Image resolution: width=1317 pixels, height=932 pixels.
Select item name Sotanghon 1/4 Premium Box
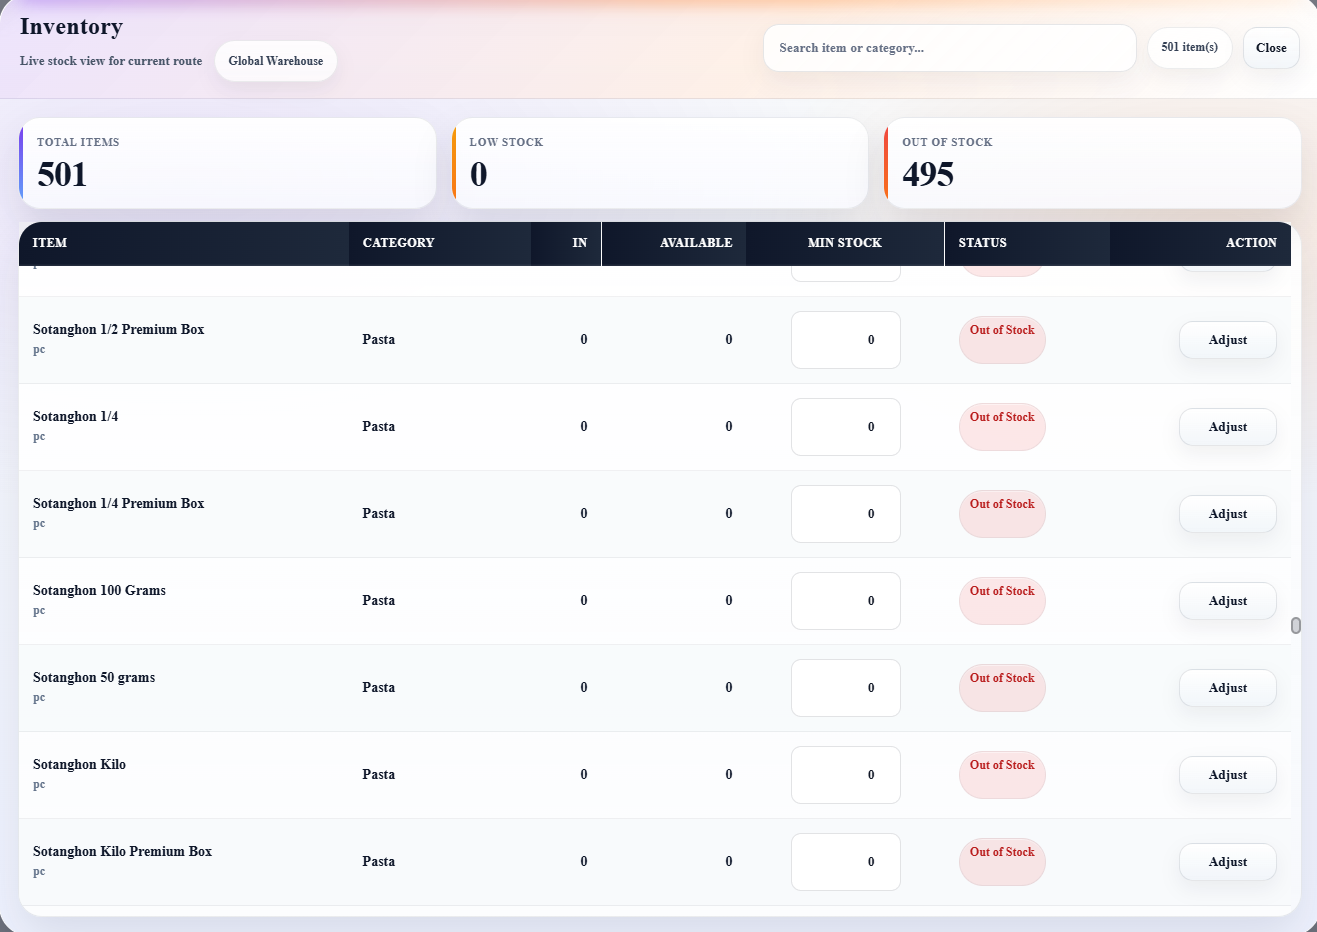(118, 504)
